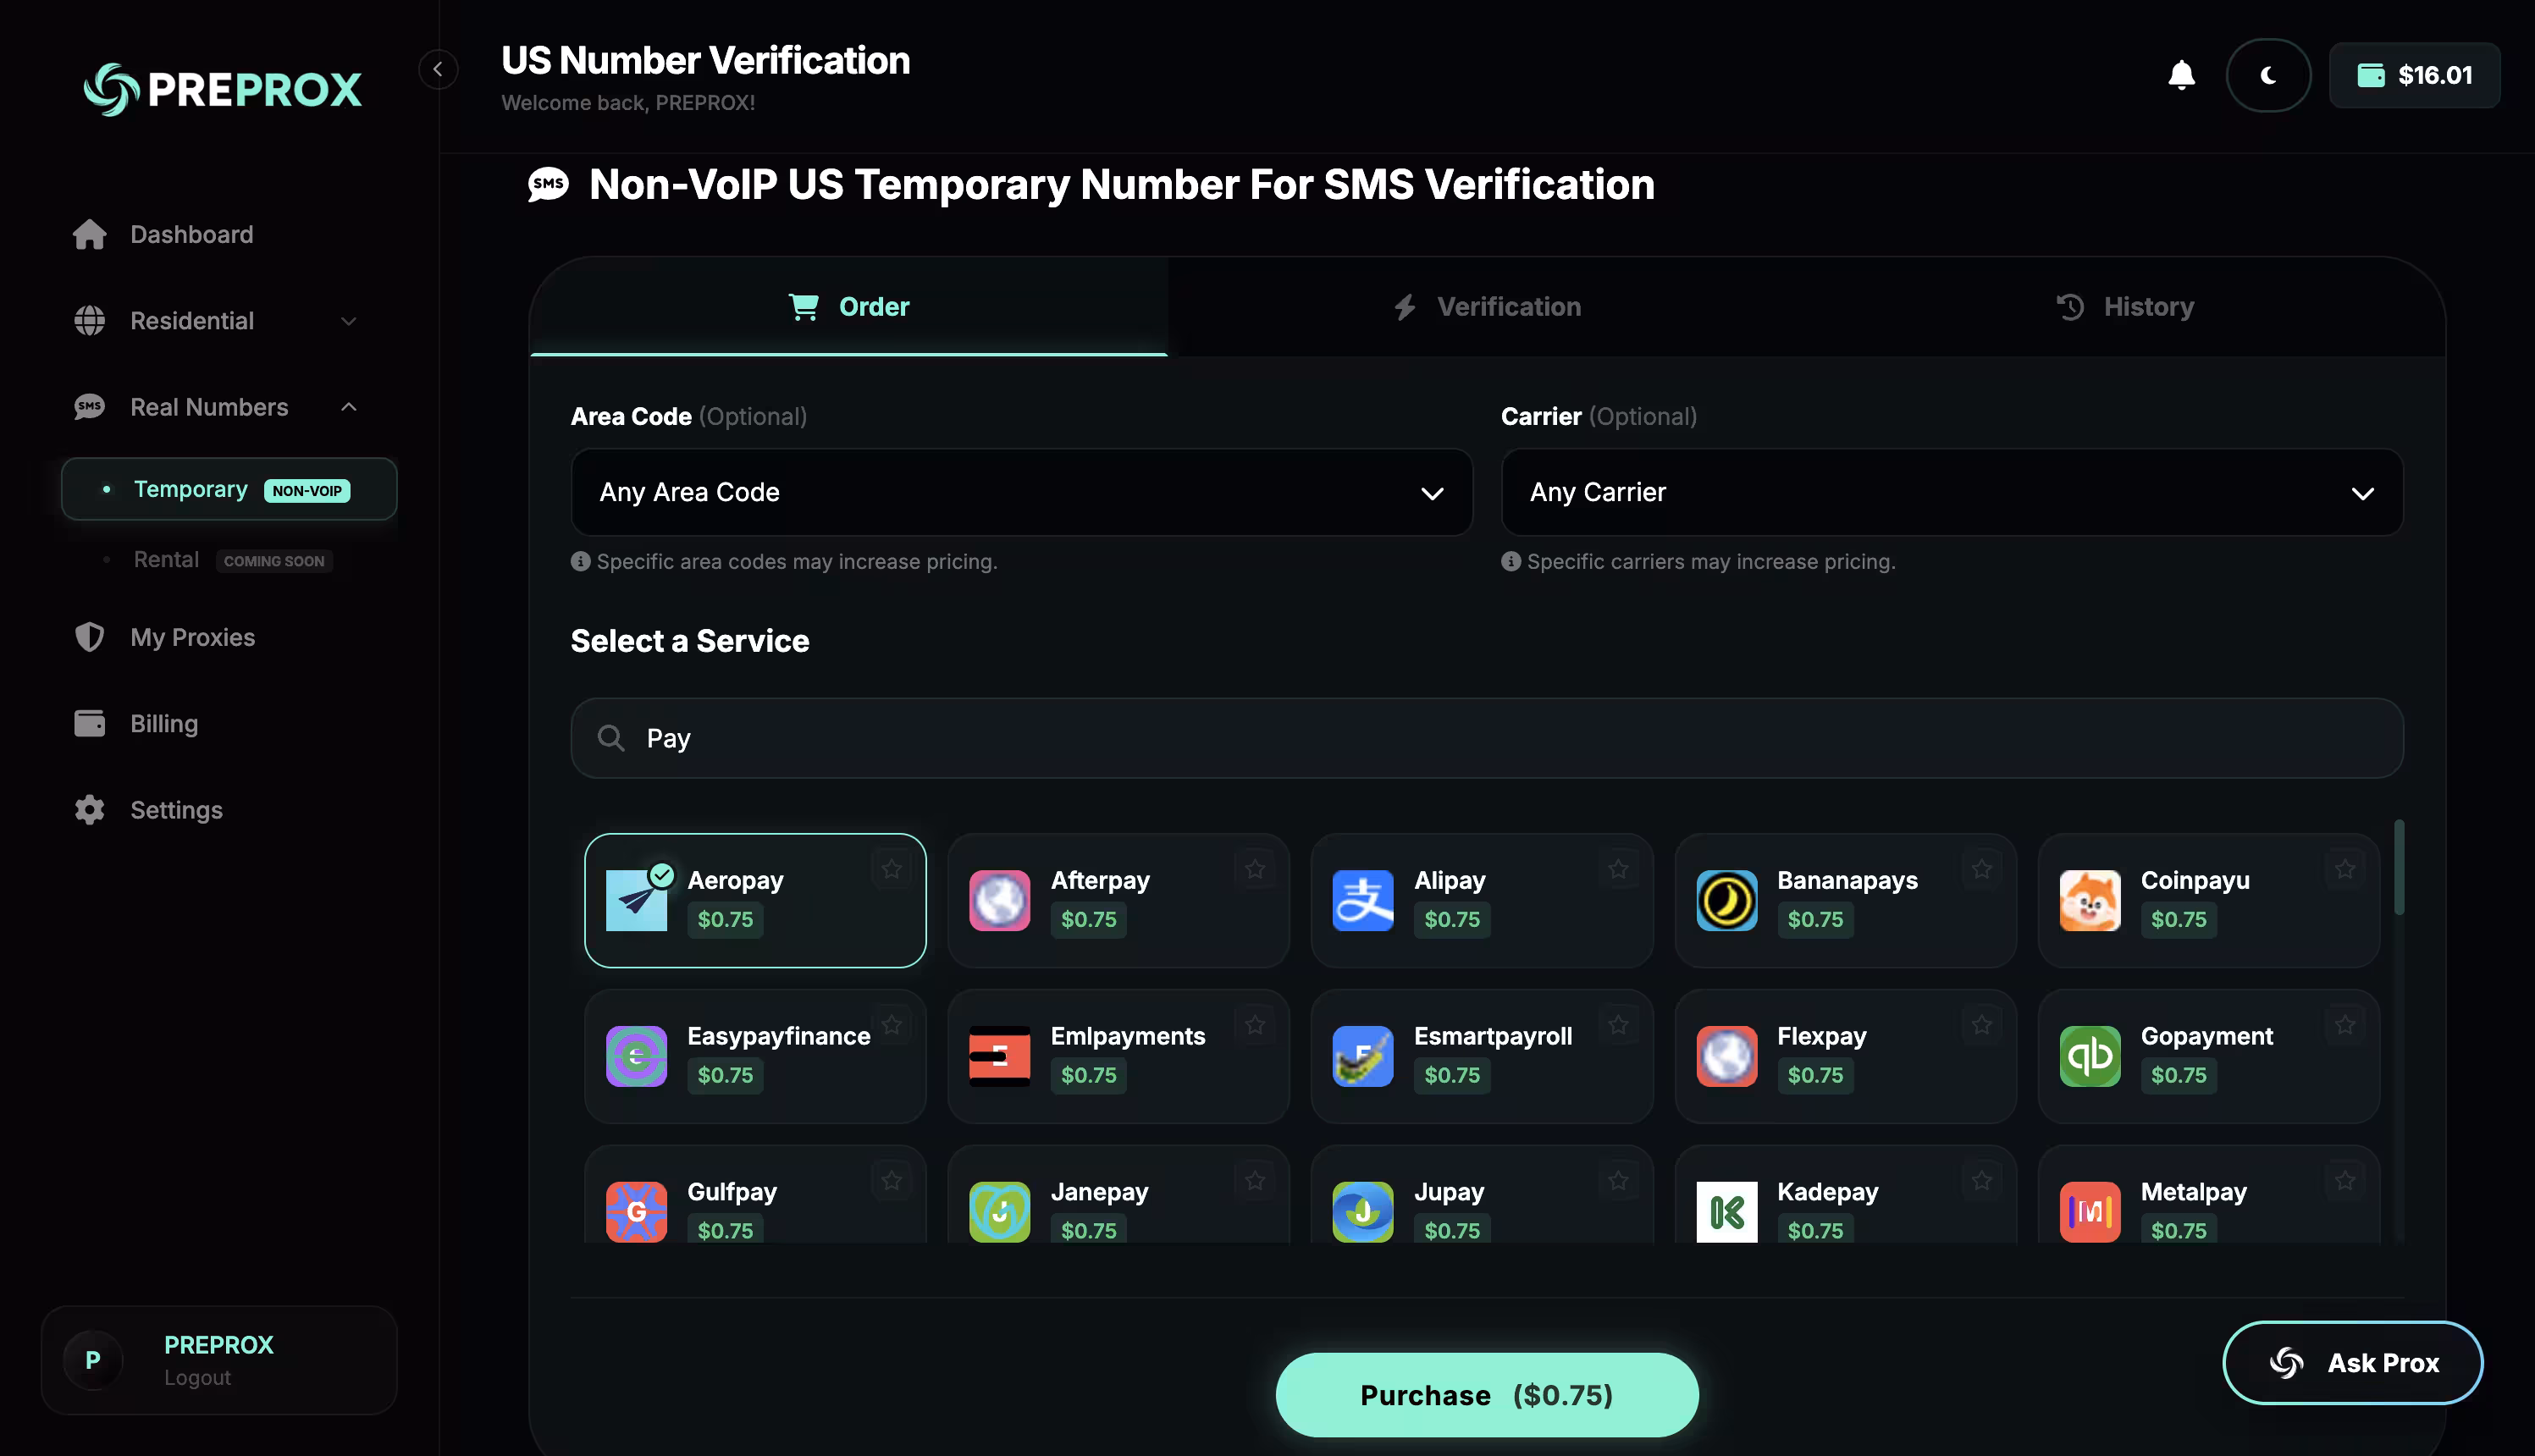Select the Kadepay service icon
Screen dimensions: 2535x1456
pyautogui.click(x=1726, y=1212)
